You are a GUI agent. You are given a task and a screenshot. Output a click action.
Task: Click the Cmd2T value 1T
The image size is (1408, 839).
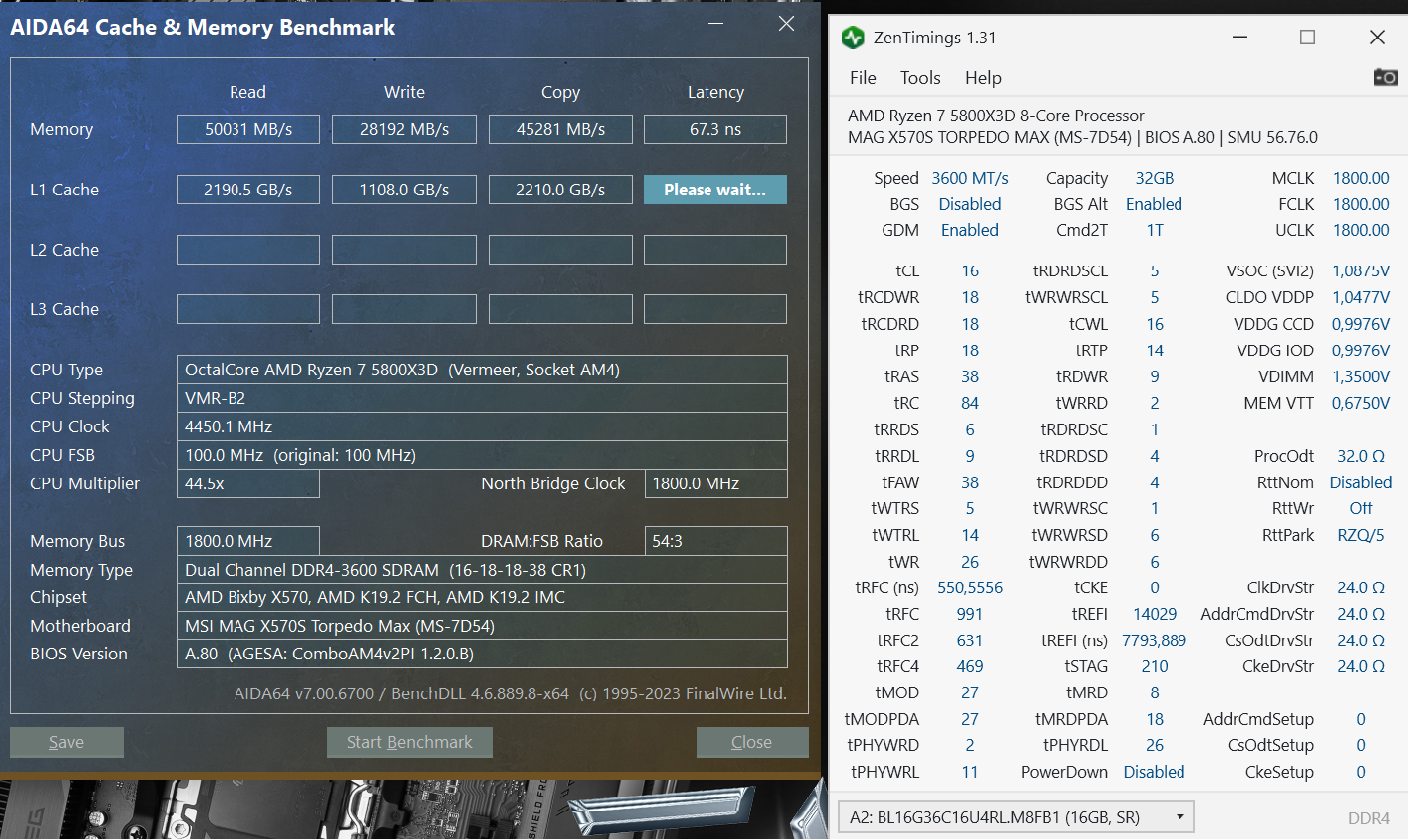(x=1155, y=230)
